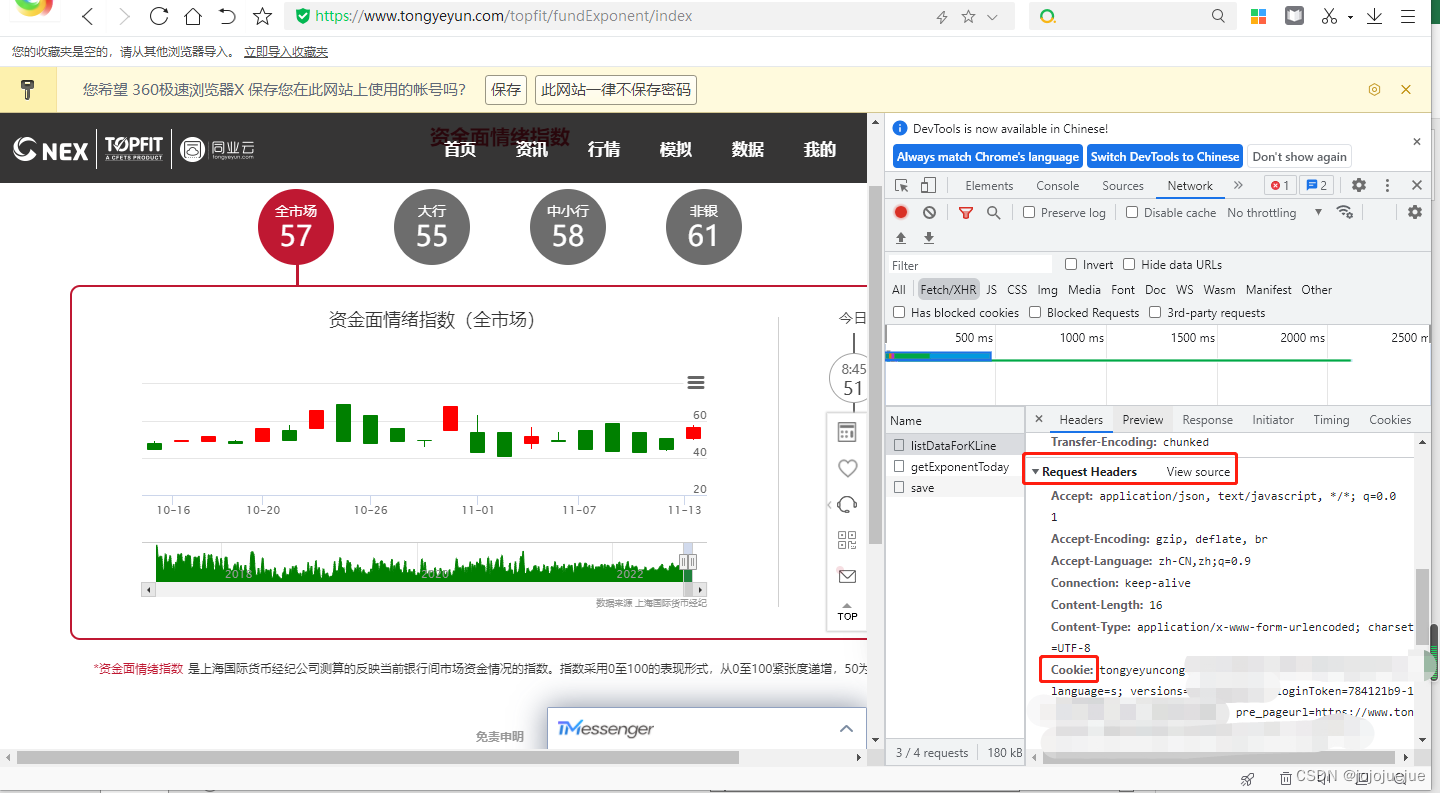Select DevTools inspect element picker
Viewport: 1440px width, 793px height.
tap(901, 185)
